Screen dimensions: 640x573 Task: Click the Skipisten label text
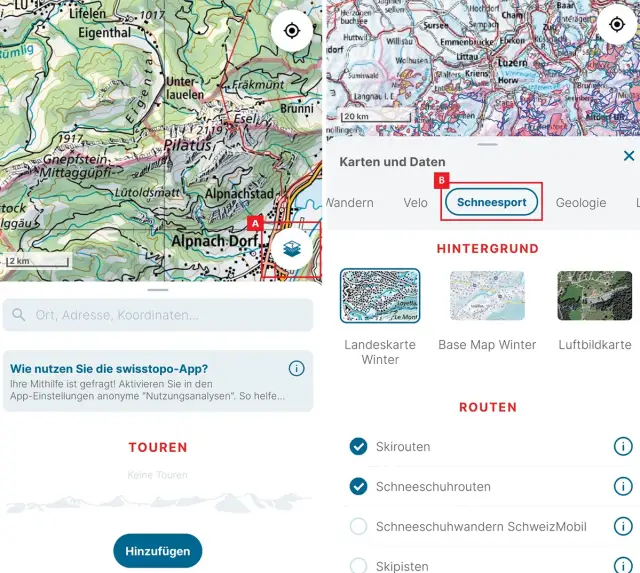coord(402,566)
